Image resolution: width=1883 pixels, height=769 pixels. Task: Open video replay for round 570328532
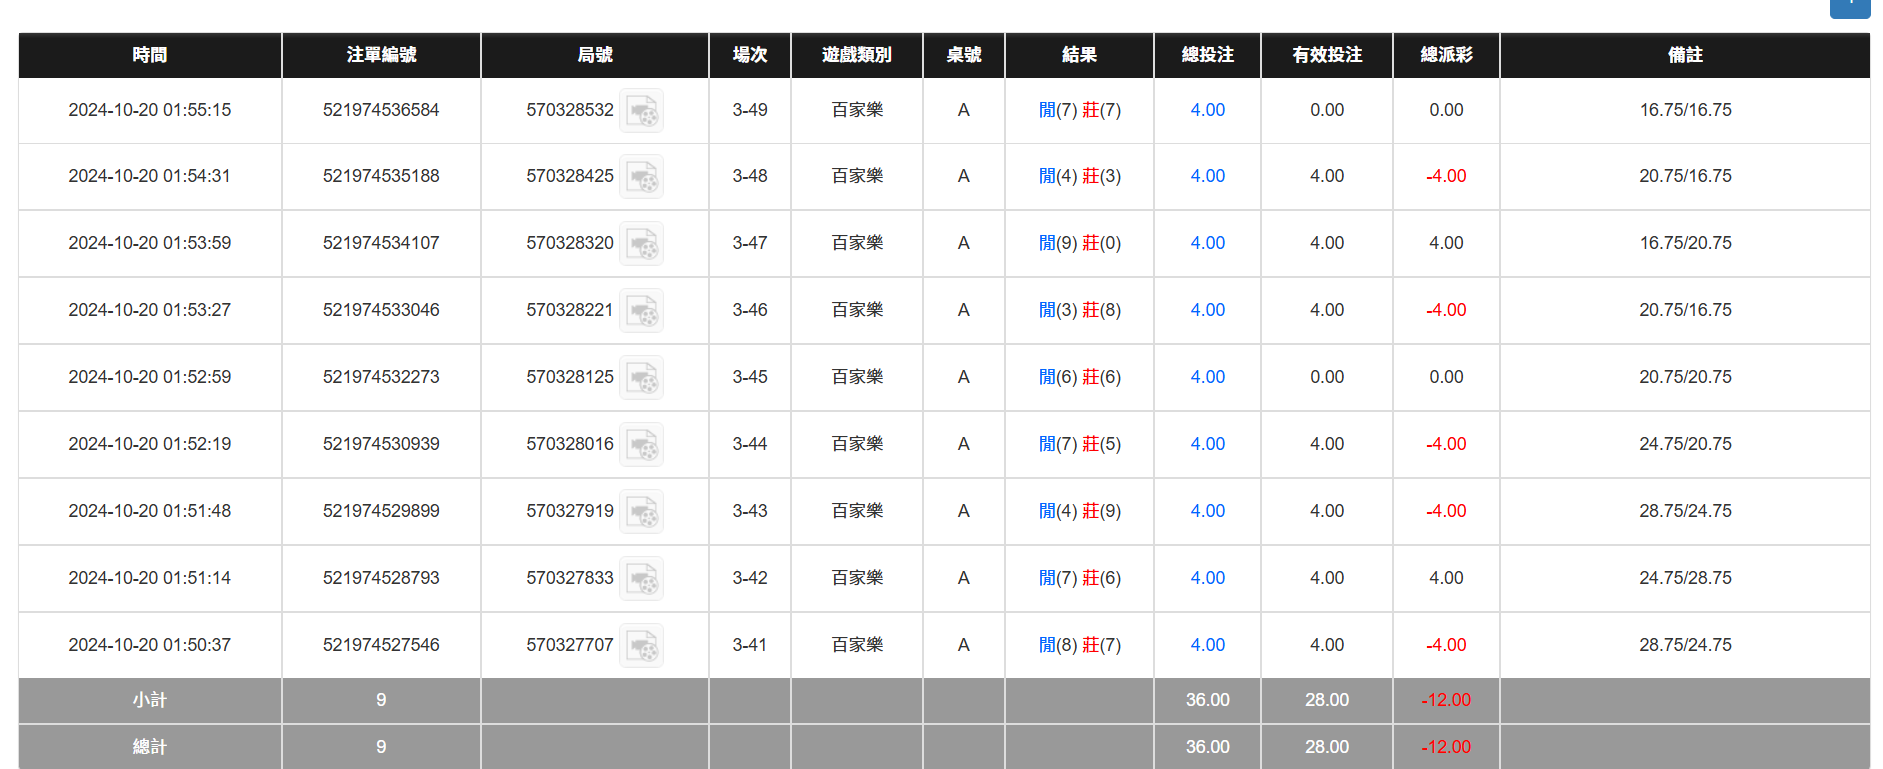coord(641,111)
